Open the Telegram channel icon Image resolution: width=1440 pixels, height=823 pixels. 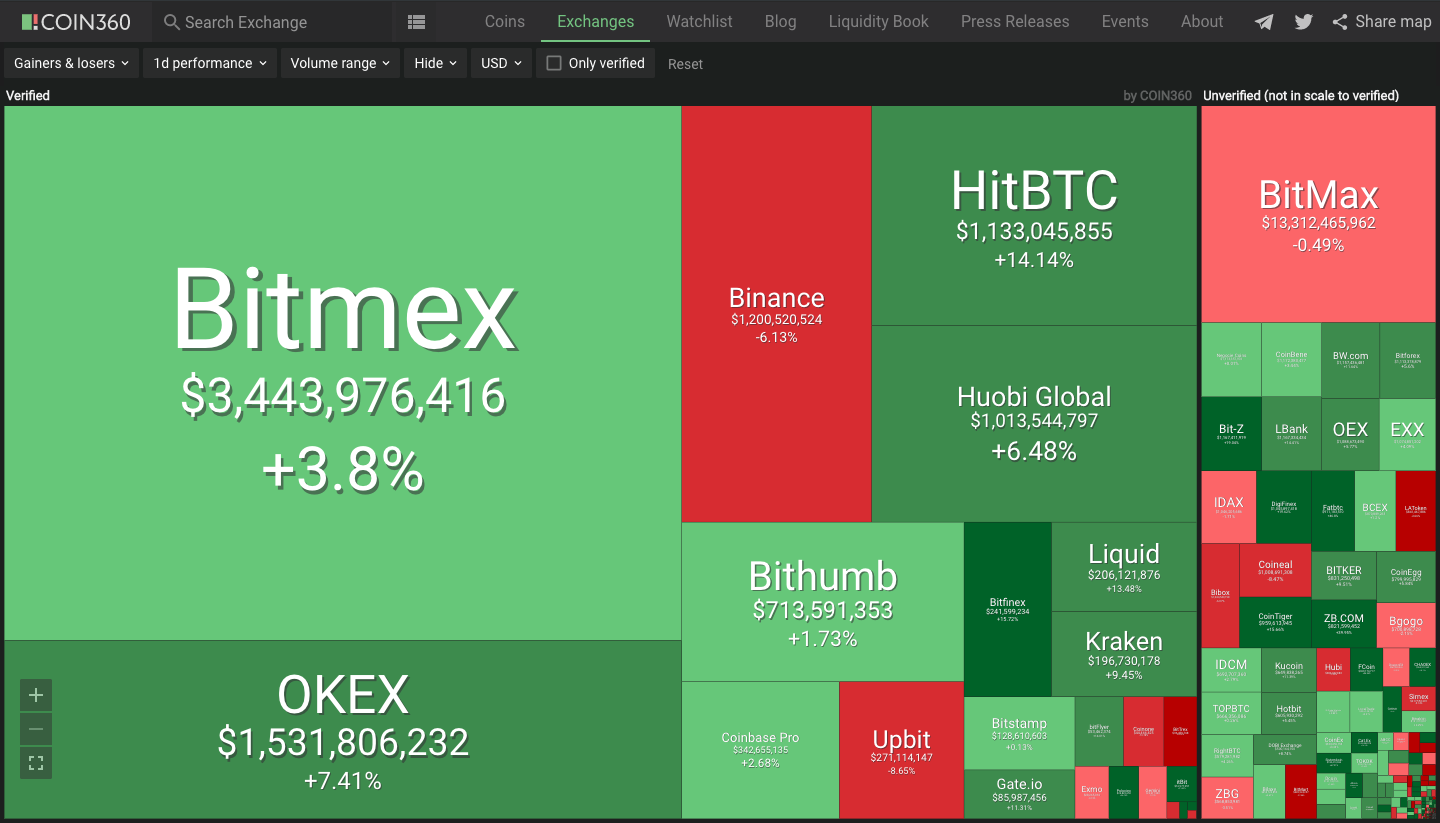[1264, 22]
